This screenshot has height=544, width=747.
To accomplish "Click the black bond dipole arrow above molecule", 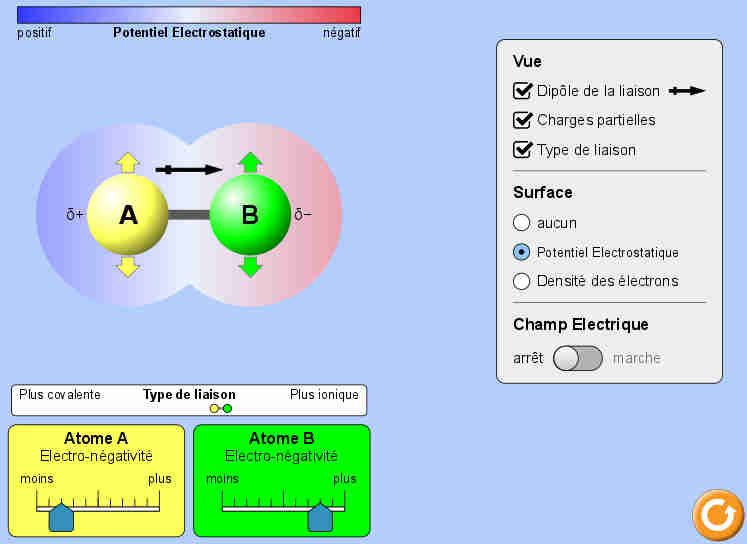I will [189, 170].
